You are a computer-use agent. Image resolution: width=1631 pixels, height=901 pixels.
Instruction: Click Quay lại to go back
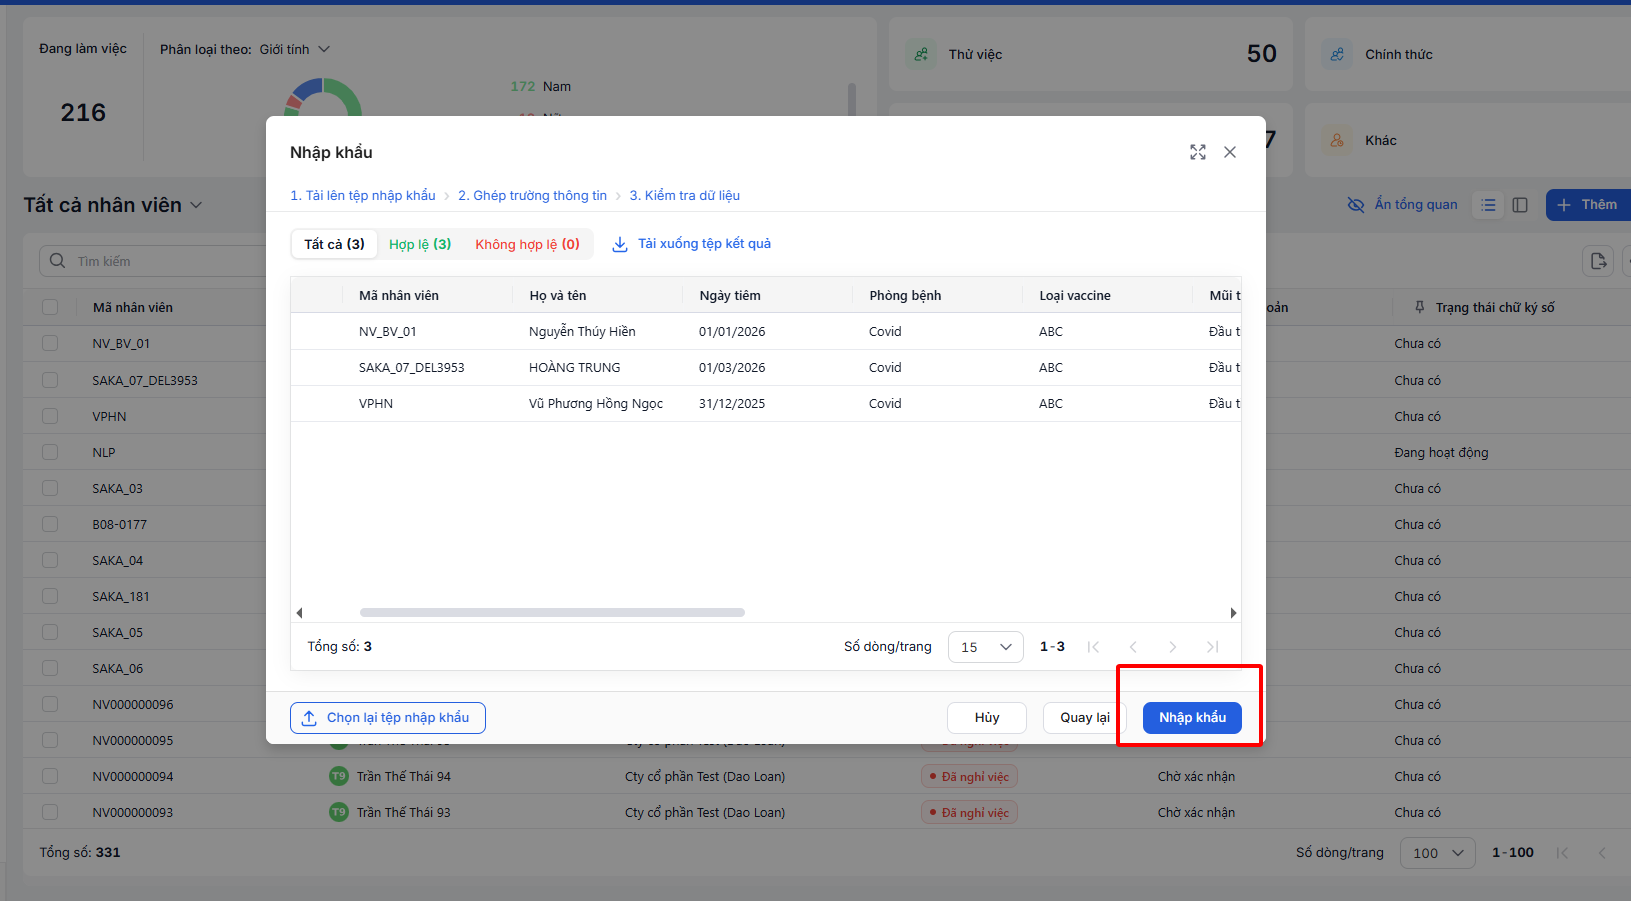click(x=1085, y=718)
